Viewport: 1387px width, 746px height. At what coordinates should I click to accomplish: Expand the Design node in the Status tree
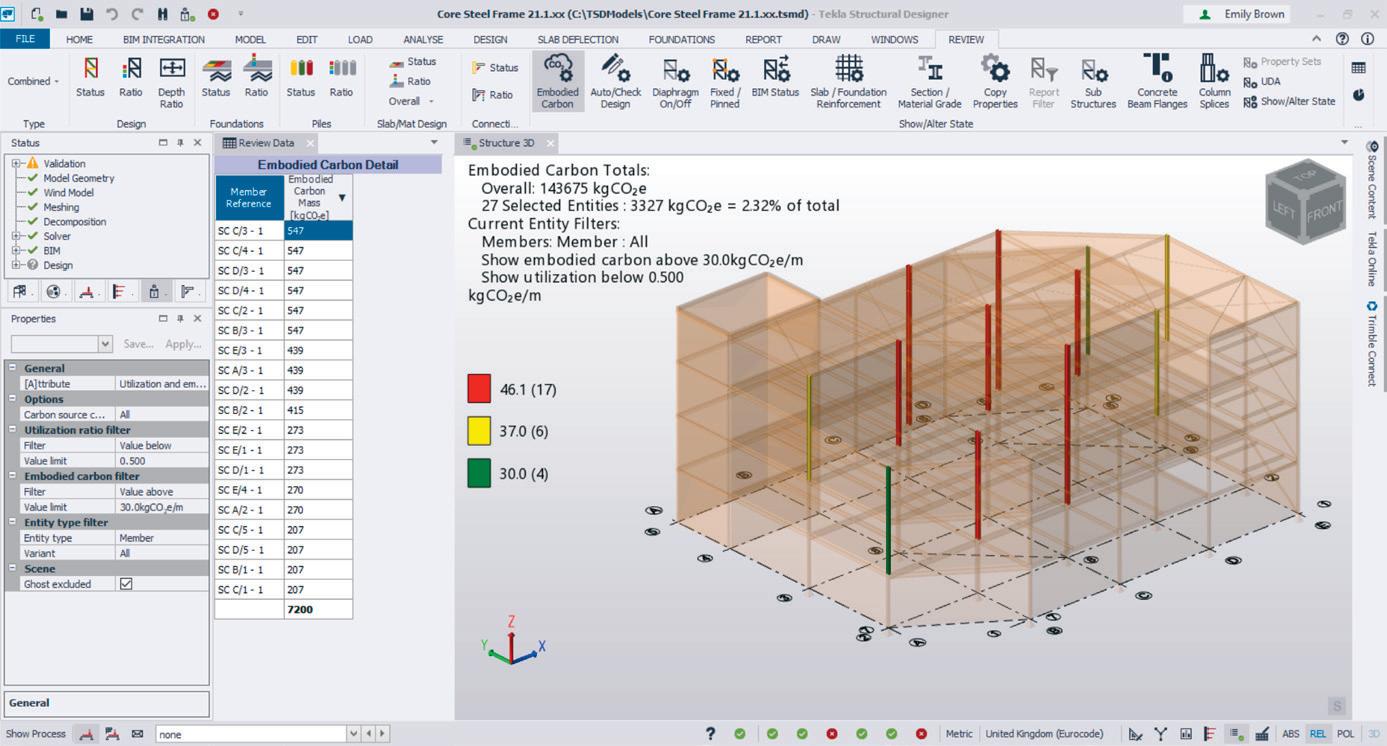[16, 265]
